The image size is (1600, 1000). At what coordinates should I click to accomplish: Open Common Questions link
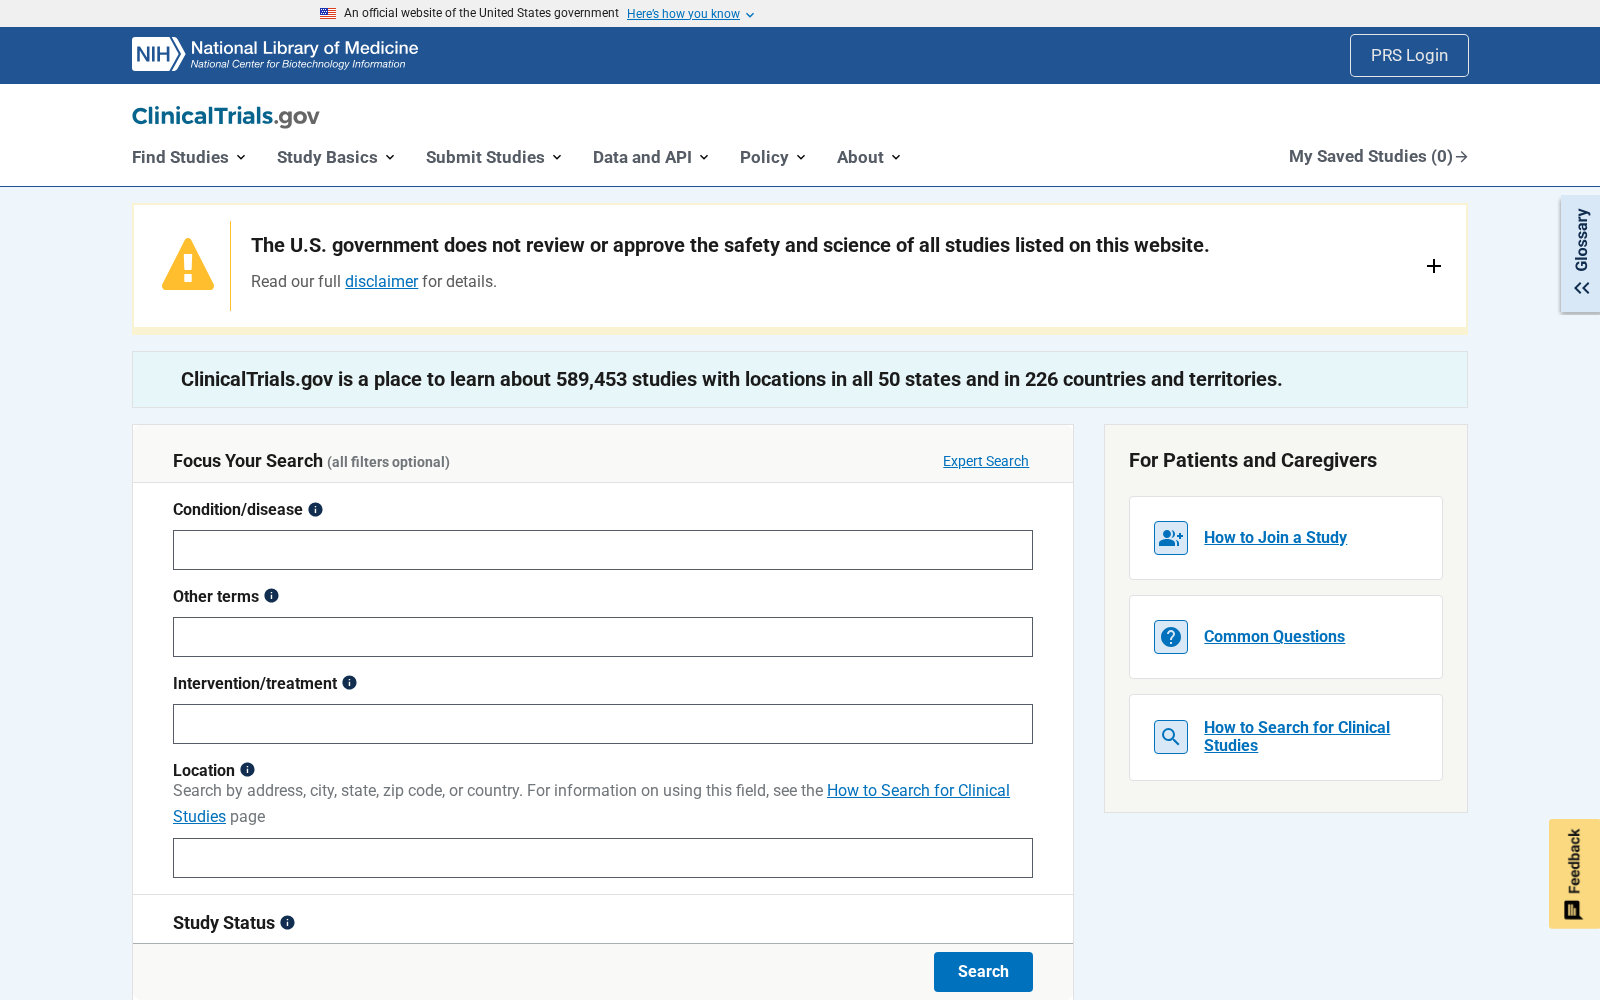tap(1274, 637)
